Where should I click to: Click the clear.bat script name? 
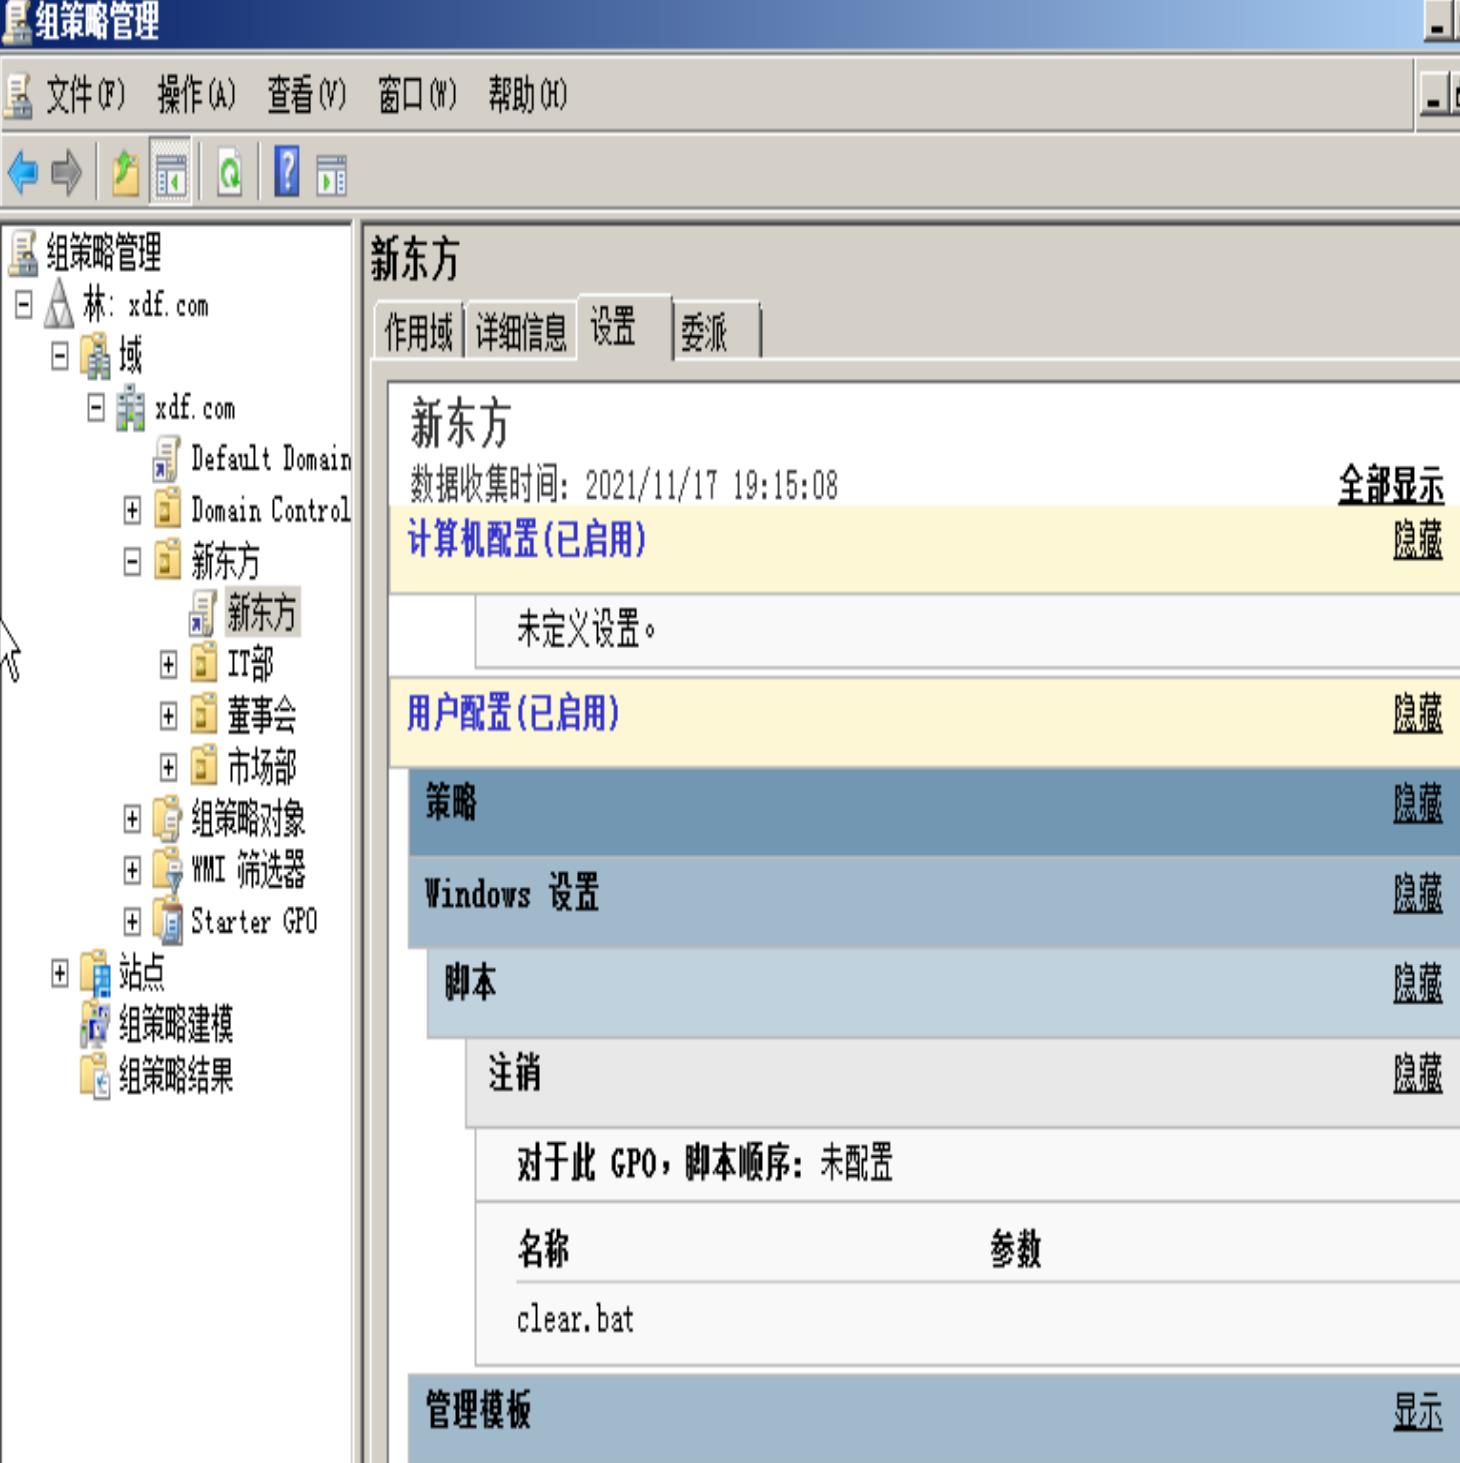tap(575, 1320)
